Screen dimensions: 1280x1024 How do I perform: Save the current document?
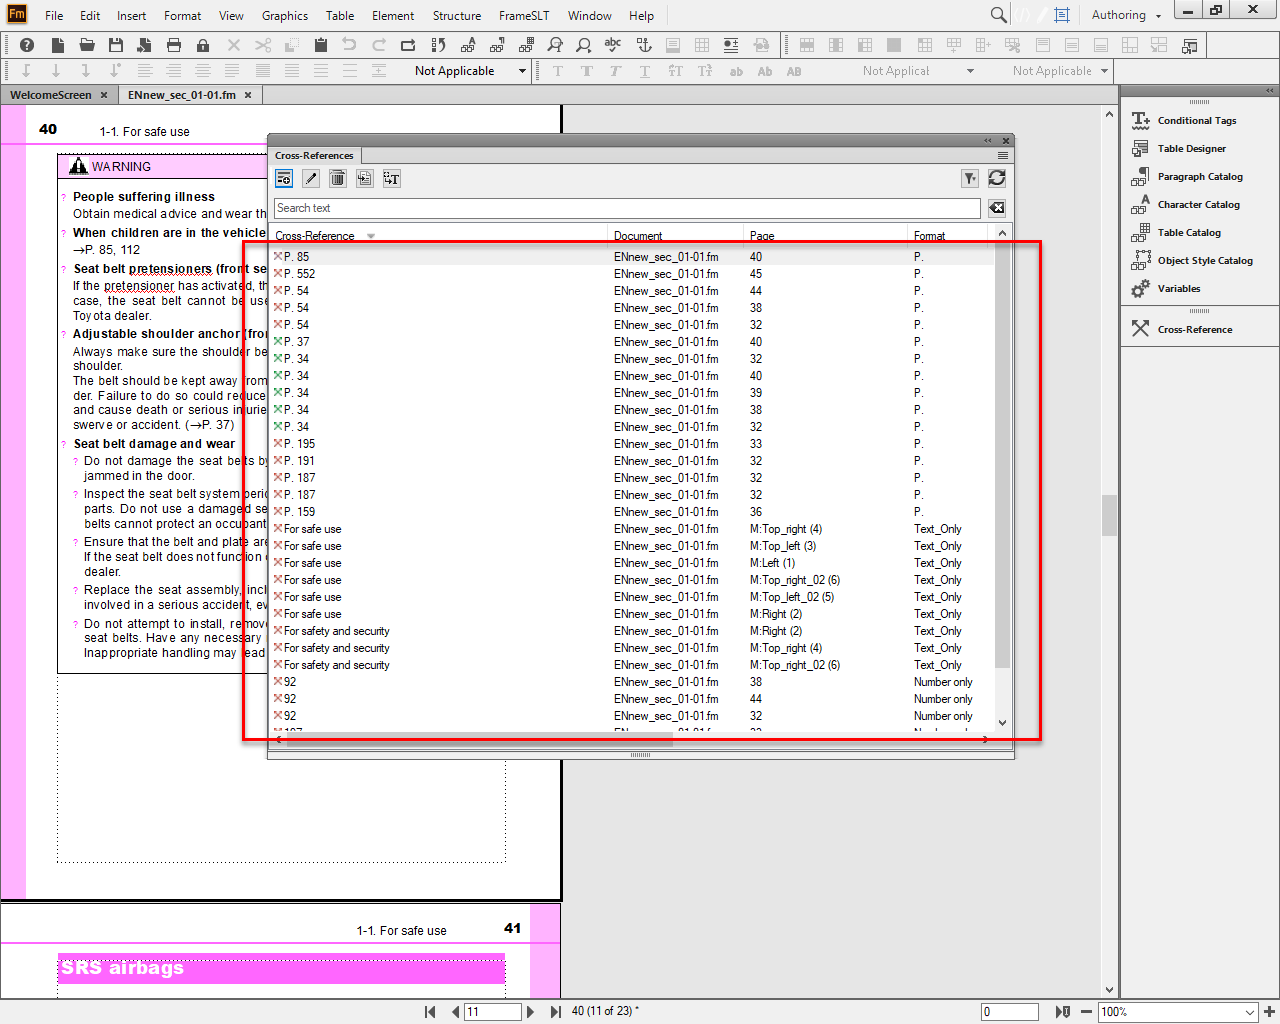(114, 45)
